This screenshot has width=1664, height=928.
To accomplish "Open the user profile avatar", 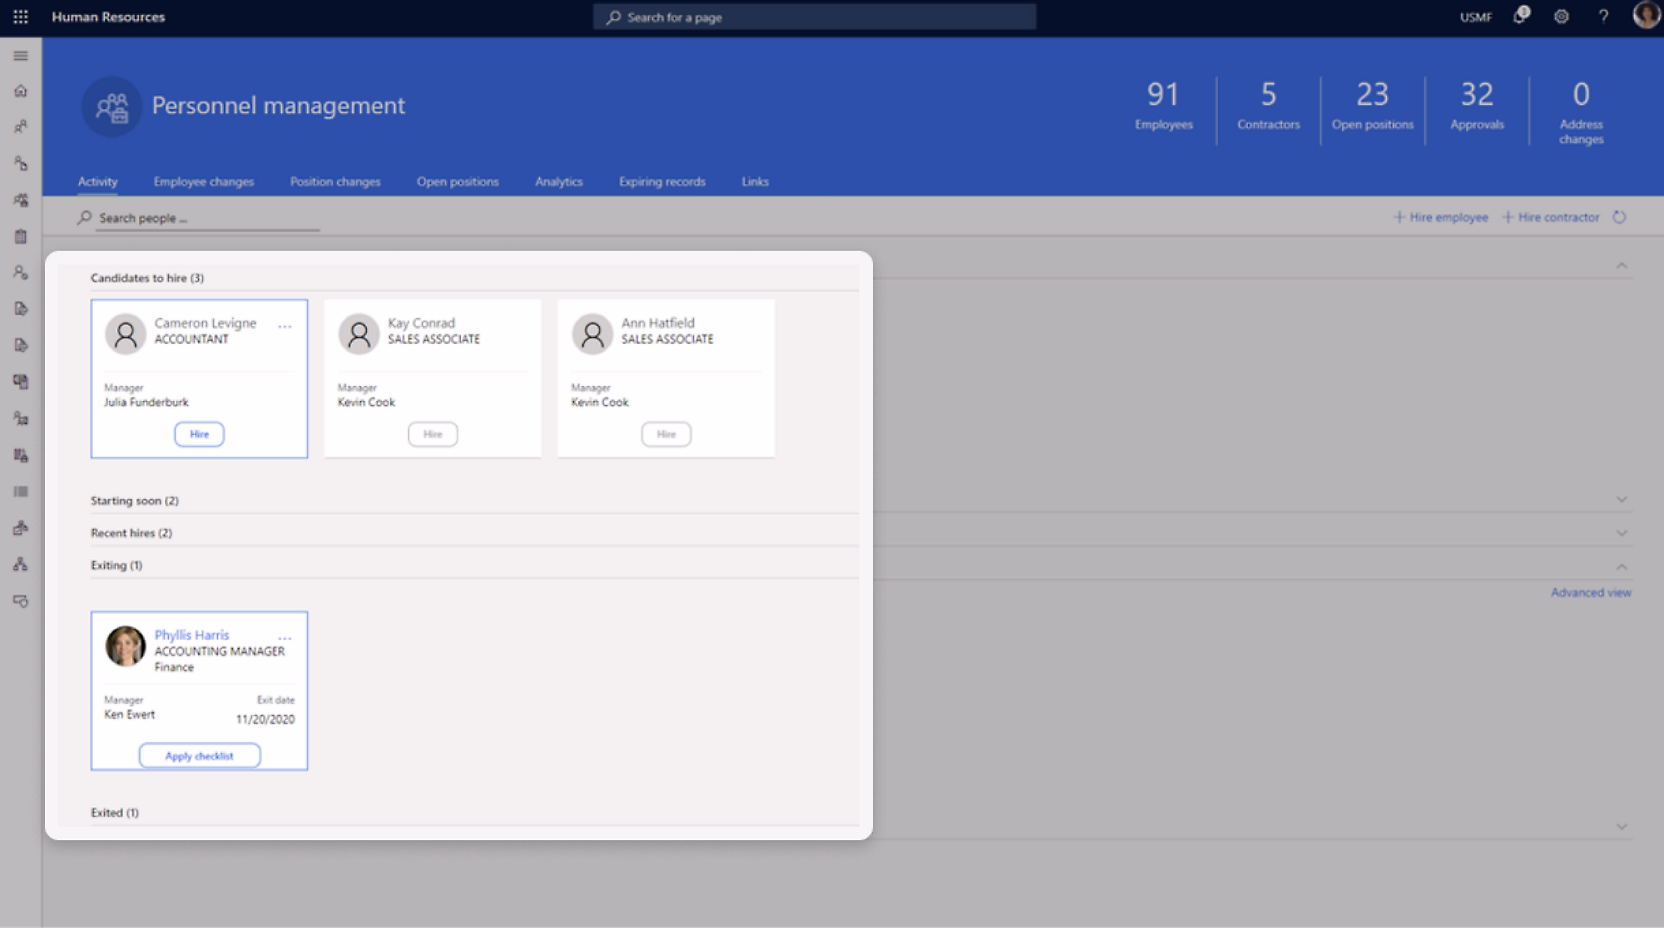I will pos(1645,16).
